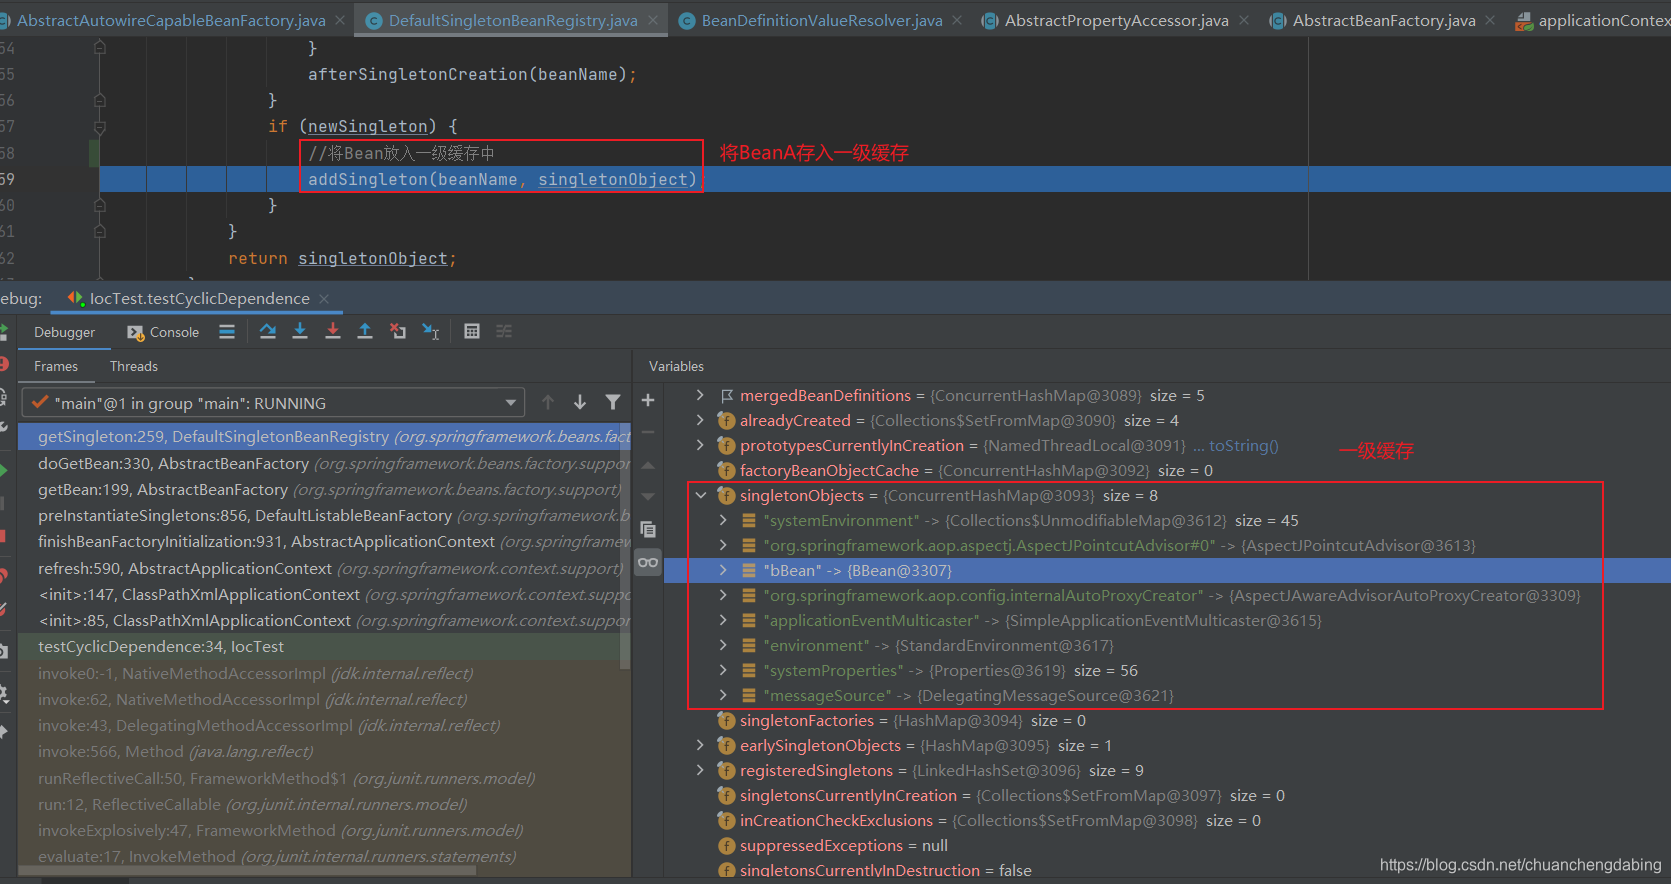This screenshot has width=1671, height=884.
Task: Select the Frames tab
Action: click(56, 366)
